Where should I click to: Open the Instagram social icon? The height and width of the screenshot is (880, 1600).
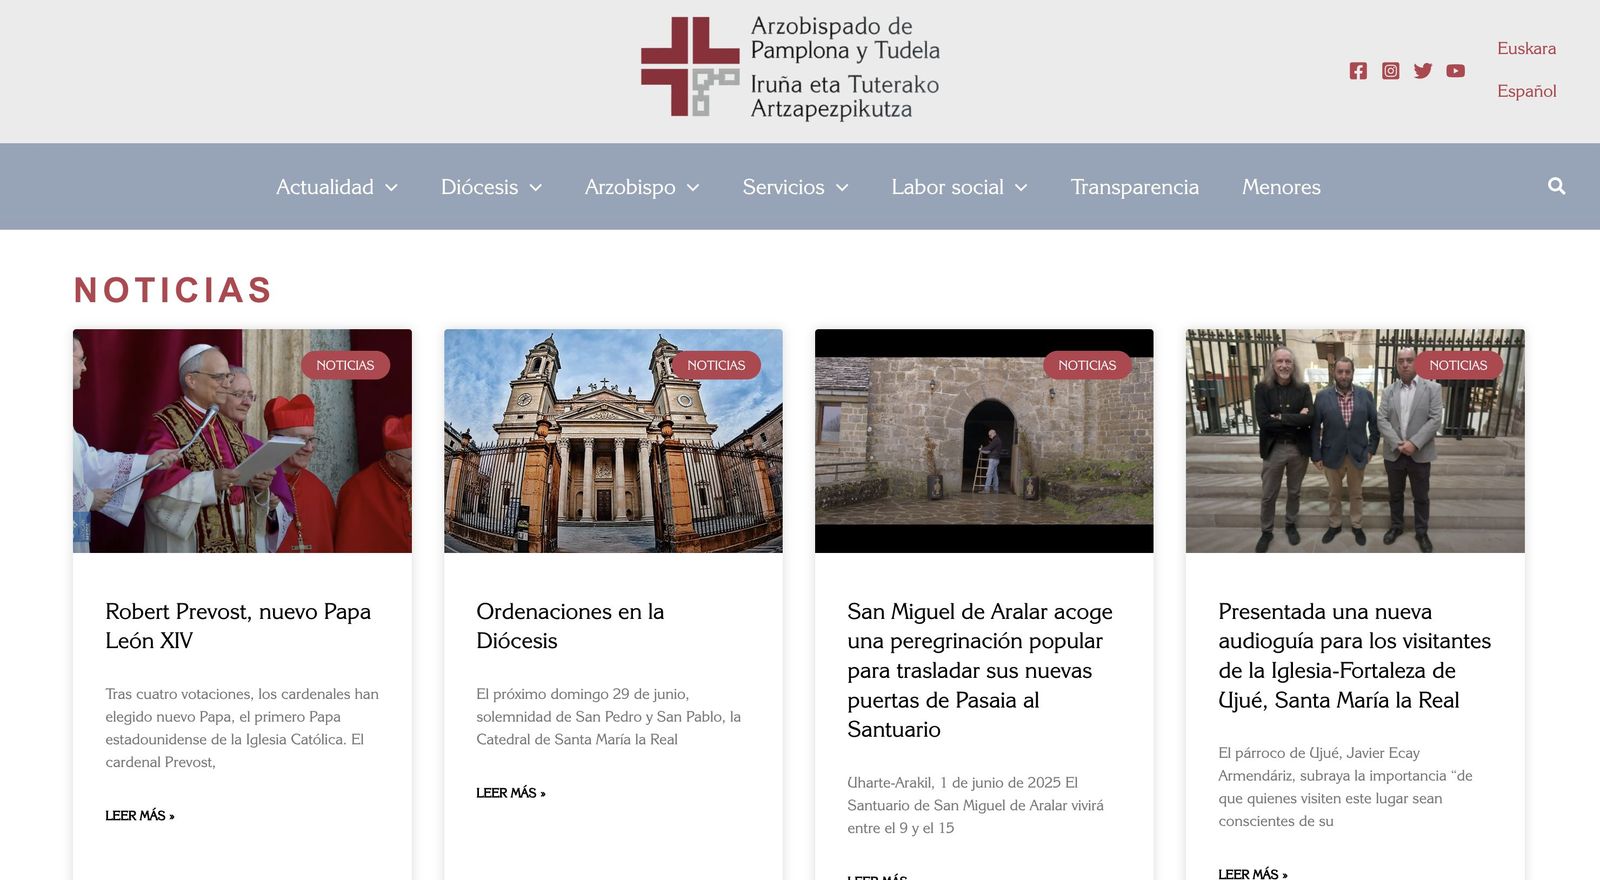[1390, 71]
